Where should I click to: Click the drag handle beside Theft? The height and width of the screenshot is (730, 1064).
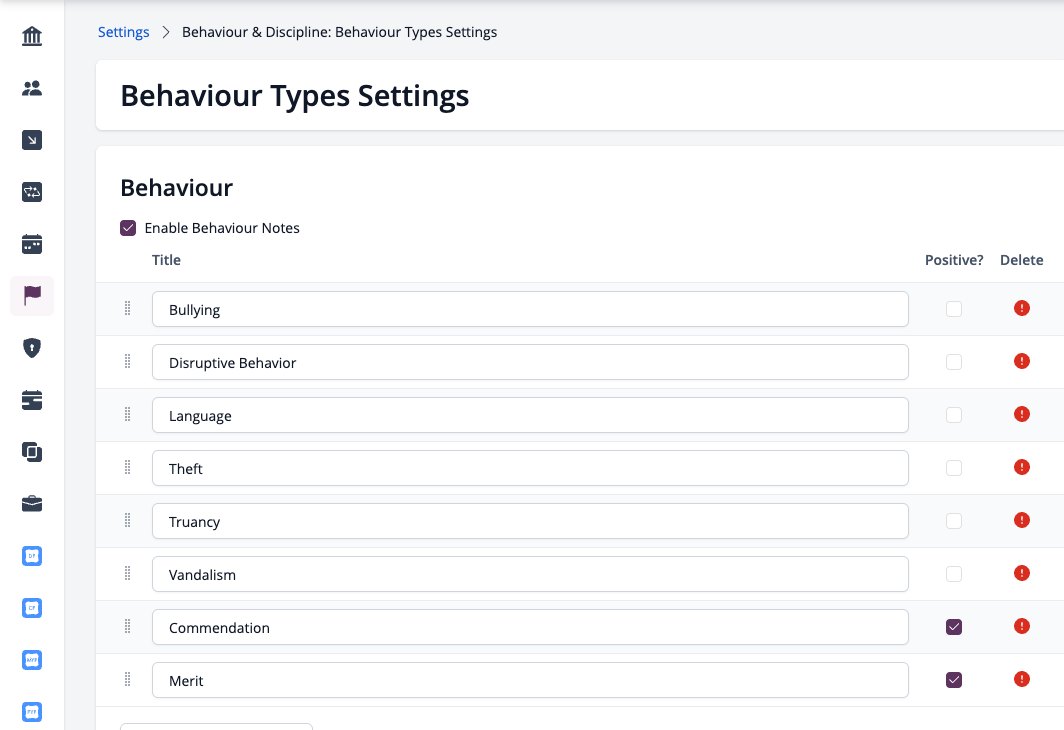128,467
